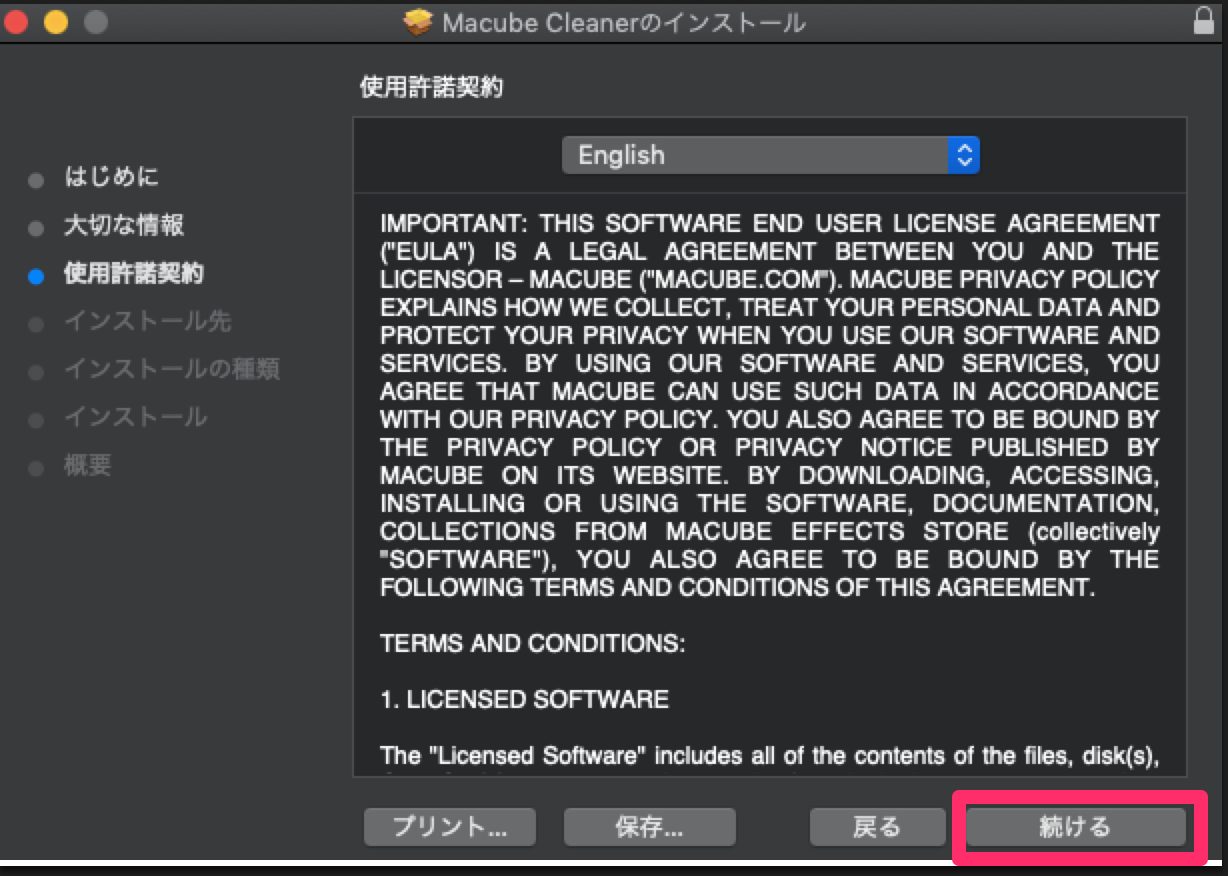This screenshot has height=876, width=1228.
Task: Select the 概要 step
Action: (x=88, y=465)
